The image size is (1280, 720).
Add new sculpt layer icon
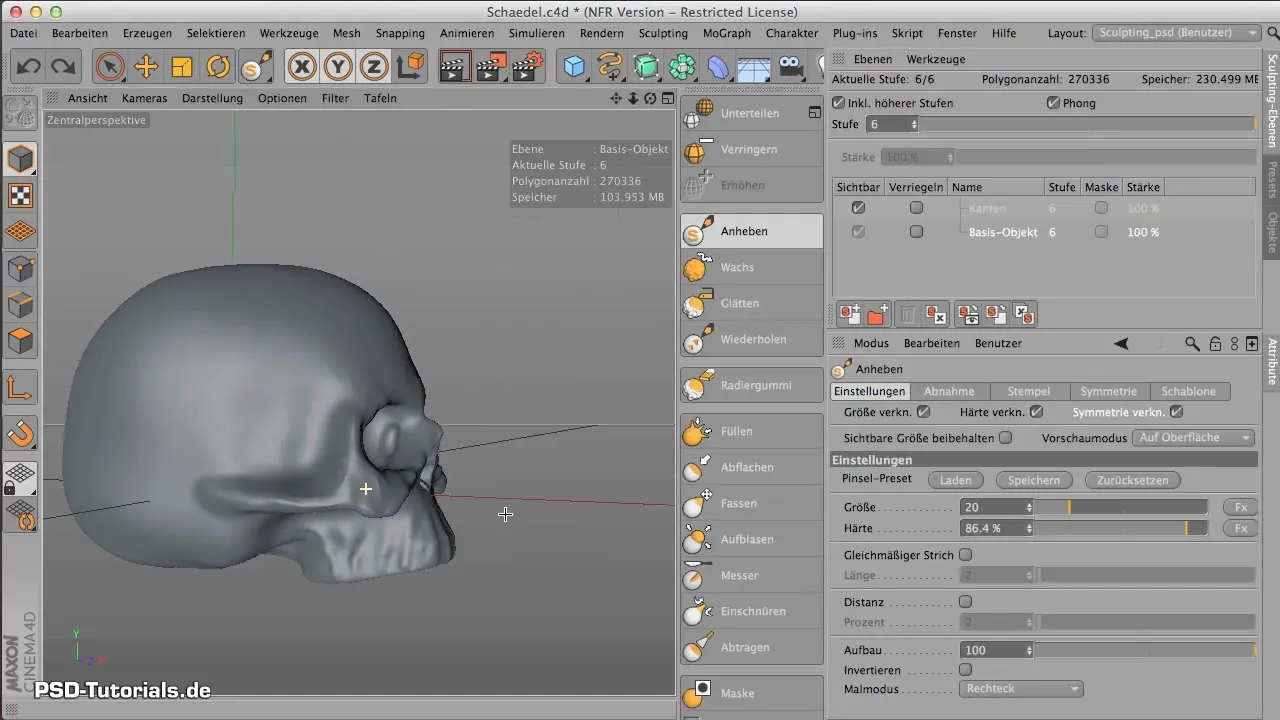pos(850,315)
